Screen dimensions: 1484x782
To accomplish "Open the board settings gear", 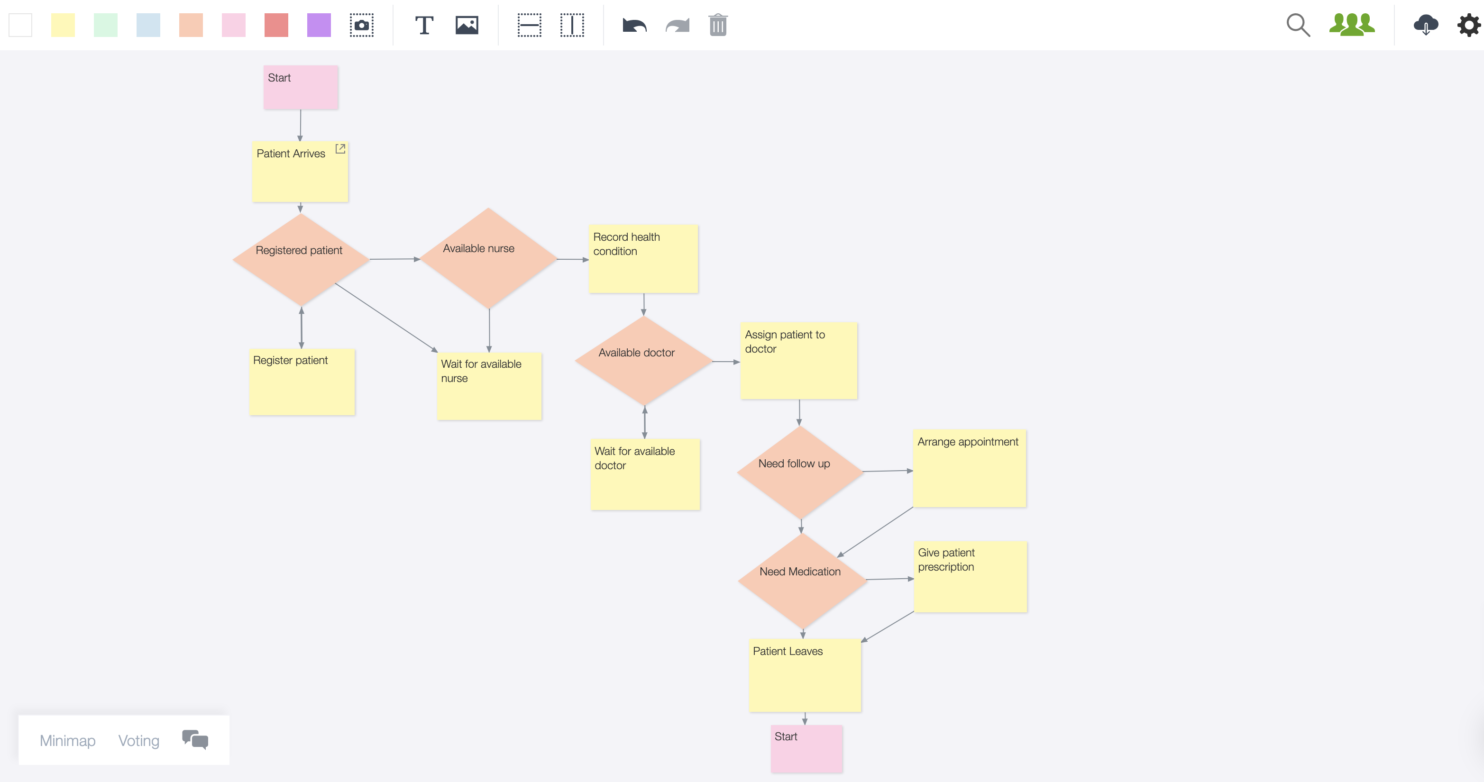I will coord(1466,25).
